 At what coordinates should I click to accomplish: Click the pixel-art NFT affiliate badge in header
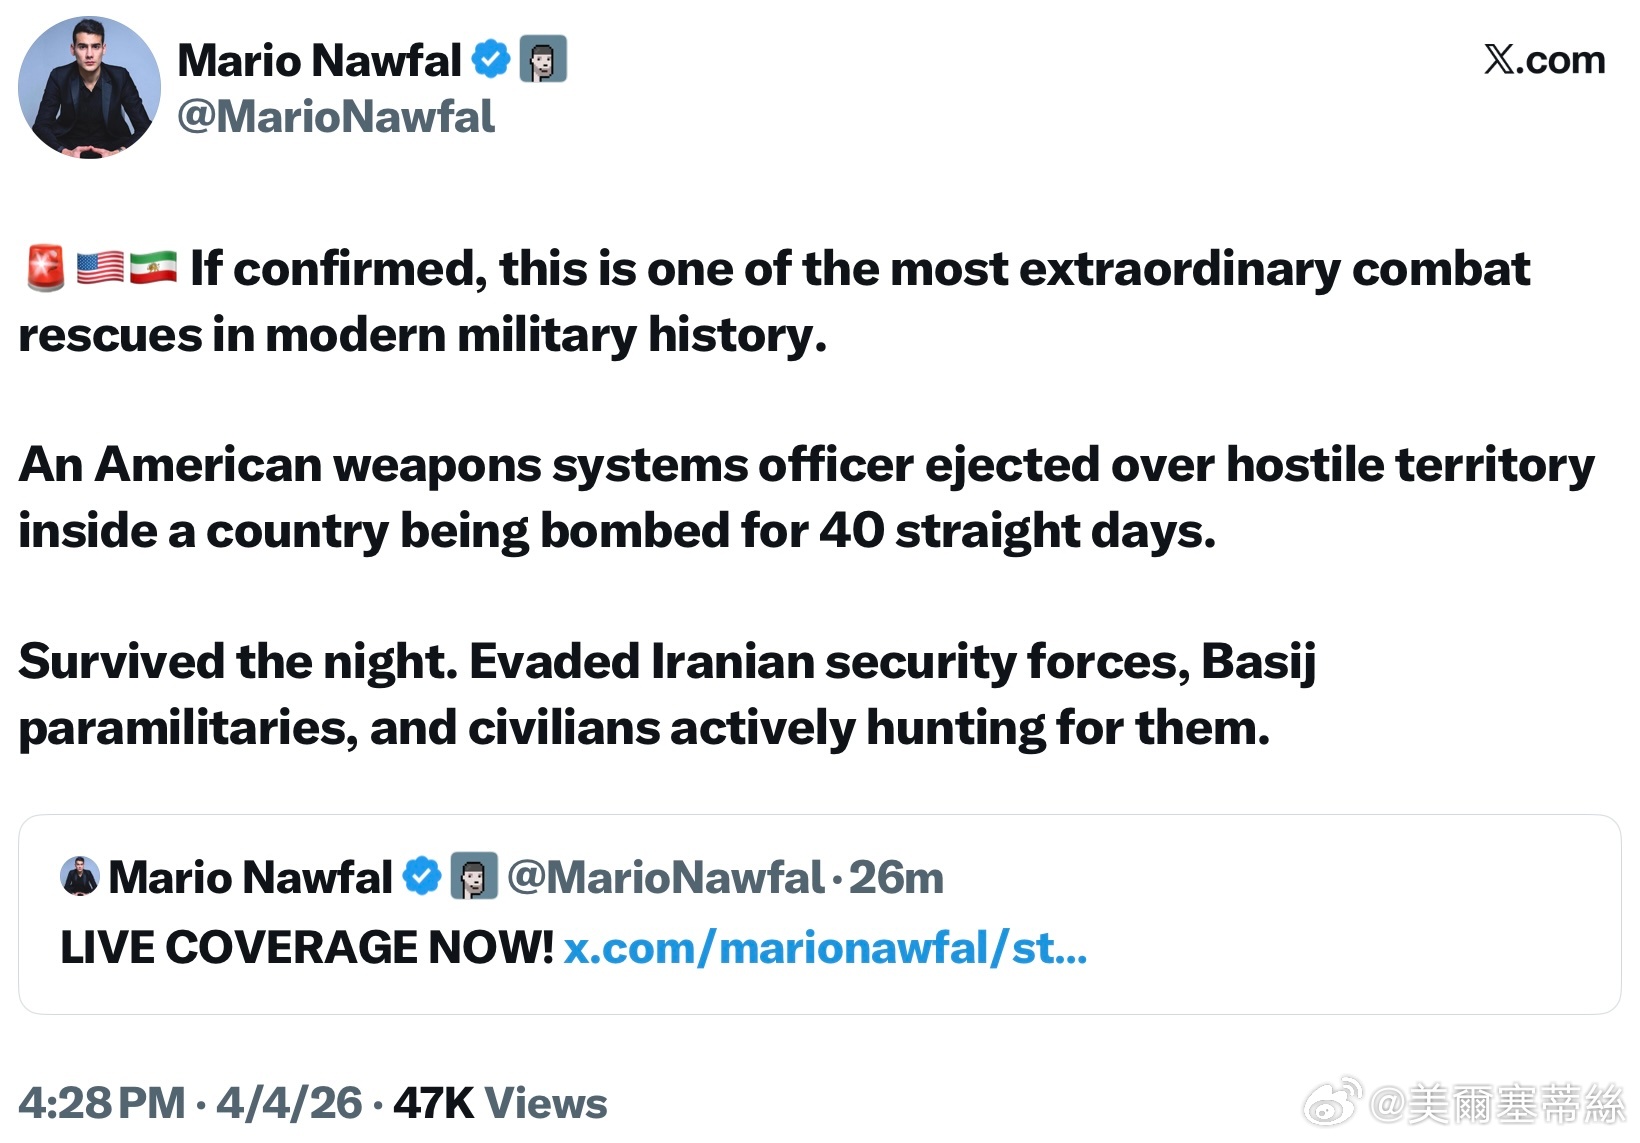tap(543, 59)
